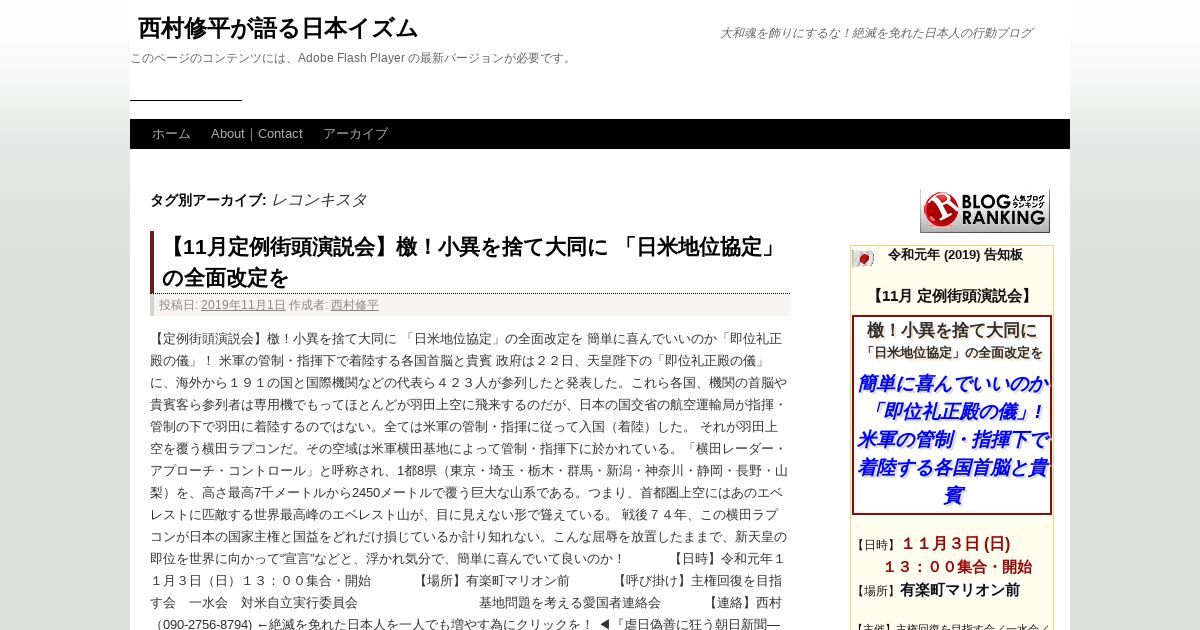
Task: Click the red-bordered sidebar announcement box
Action: click(952, 415)
